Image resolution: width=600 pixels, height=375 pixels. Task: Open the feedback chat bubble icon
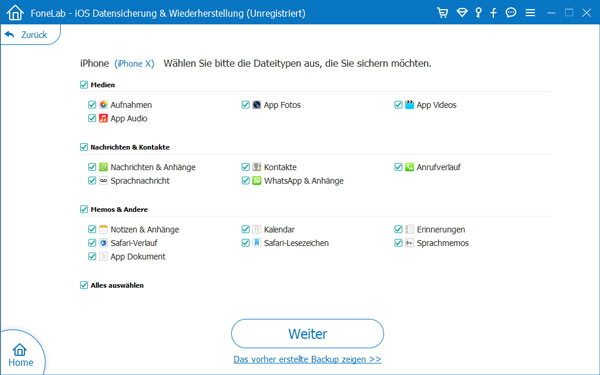511,13
